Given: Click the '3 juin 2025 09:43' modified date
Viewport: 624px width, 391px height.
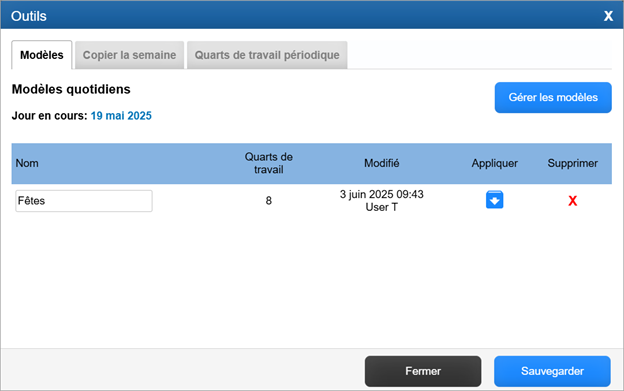Looking at the screenshot, I should pos(381,194).
